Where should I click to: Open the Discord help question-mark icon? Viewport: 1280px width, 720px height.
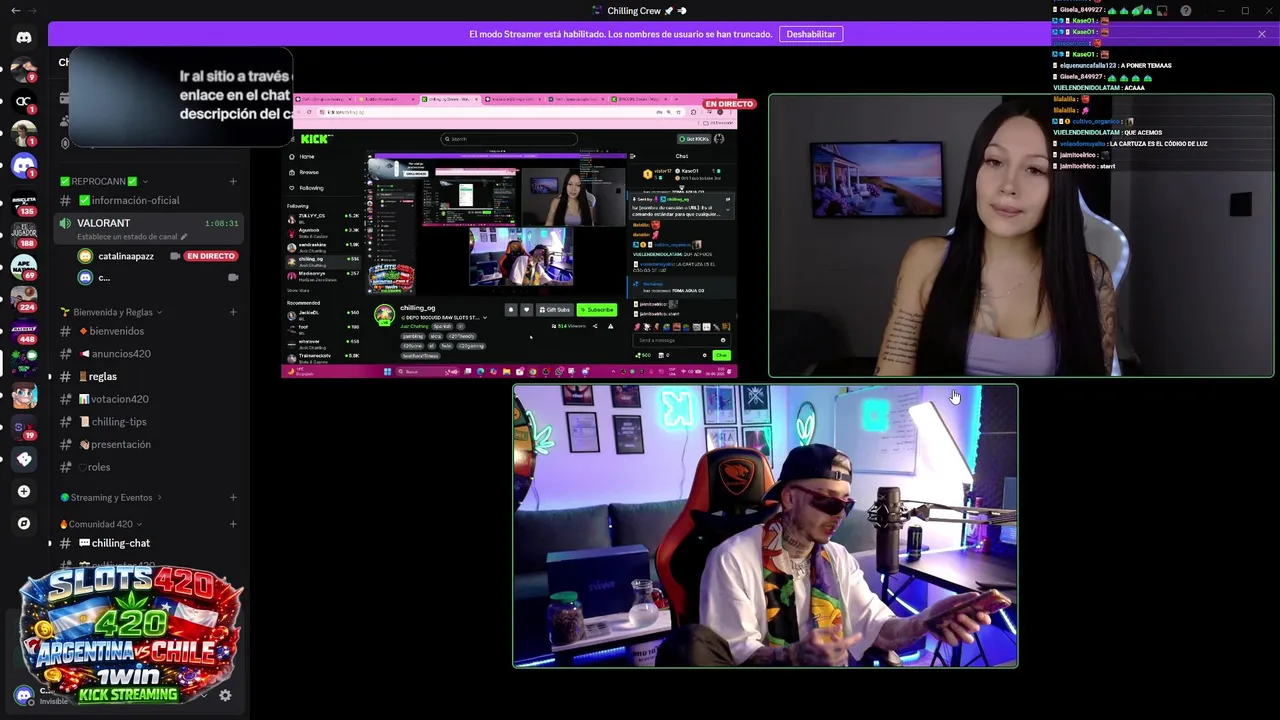tap(1186, 10)
